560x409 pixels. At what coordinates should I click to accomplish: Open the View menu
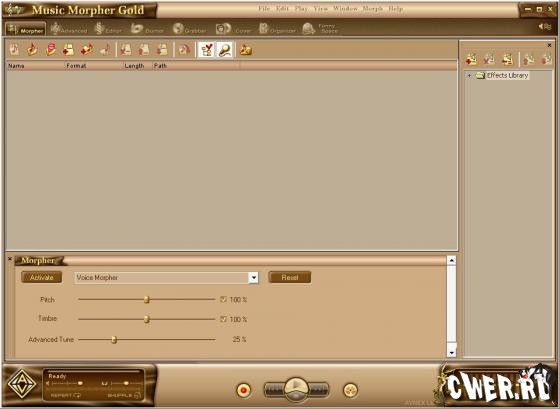(x=320, y=9)
